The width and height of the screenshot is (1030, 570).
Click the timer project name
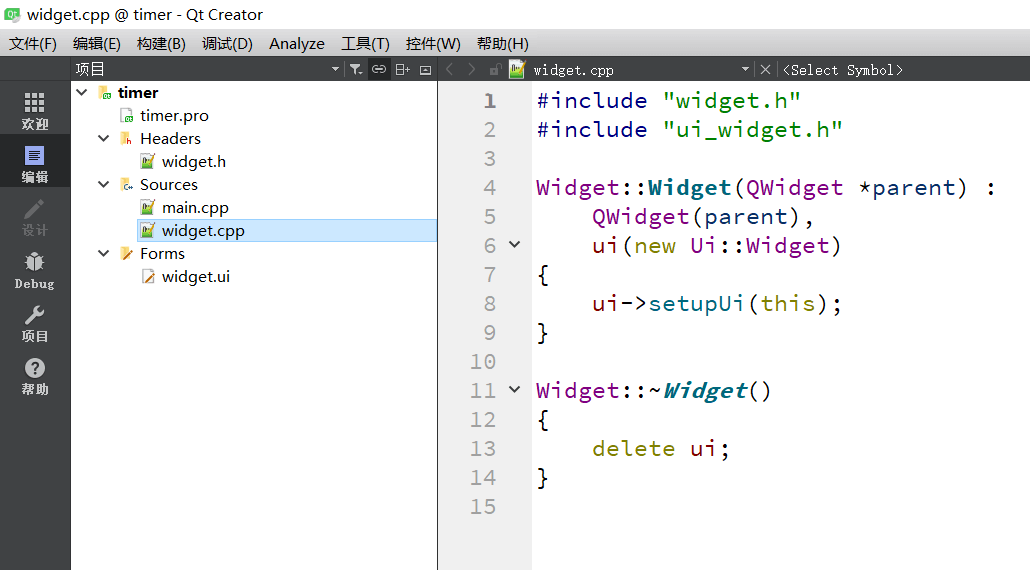(138, 93)
